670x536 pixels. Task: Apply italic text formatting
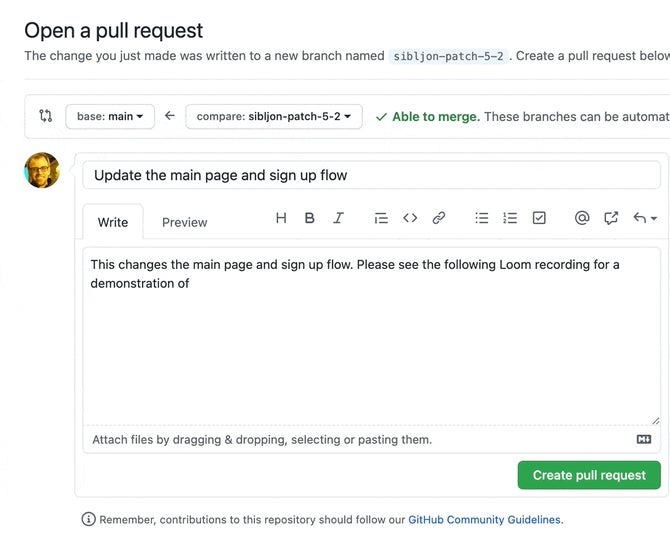(338, 218)
